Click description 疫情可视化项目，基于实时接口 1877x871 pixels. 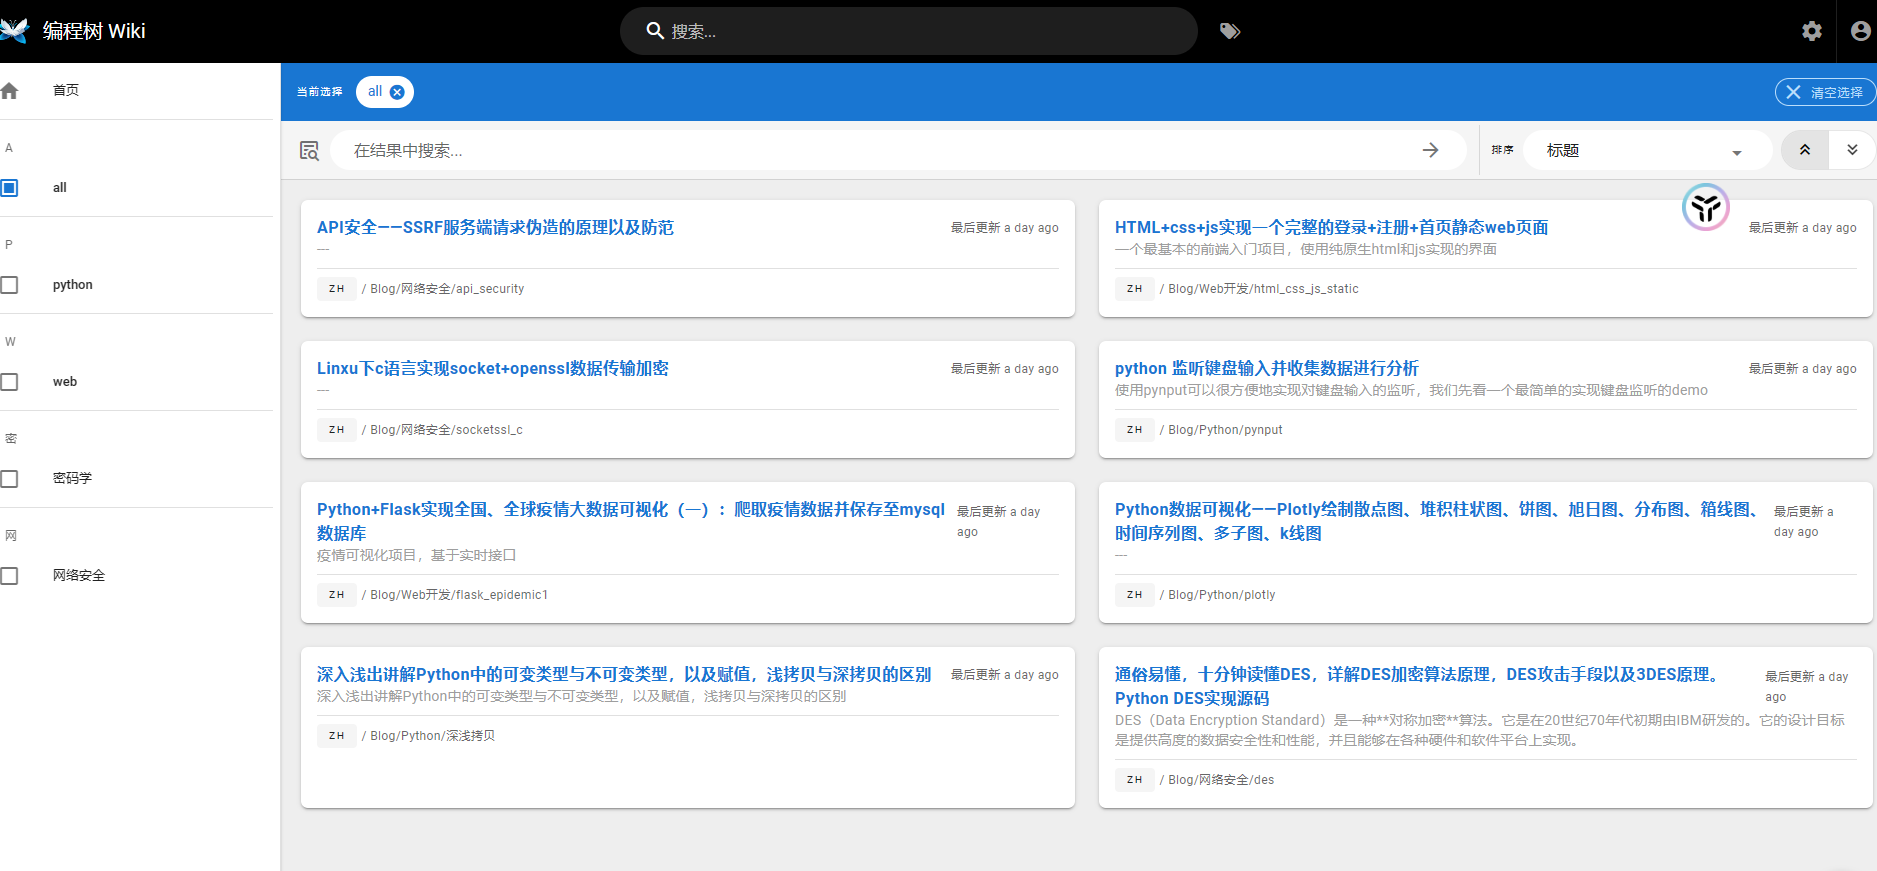(x=416, y=555)
